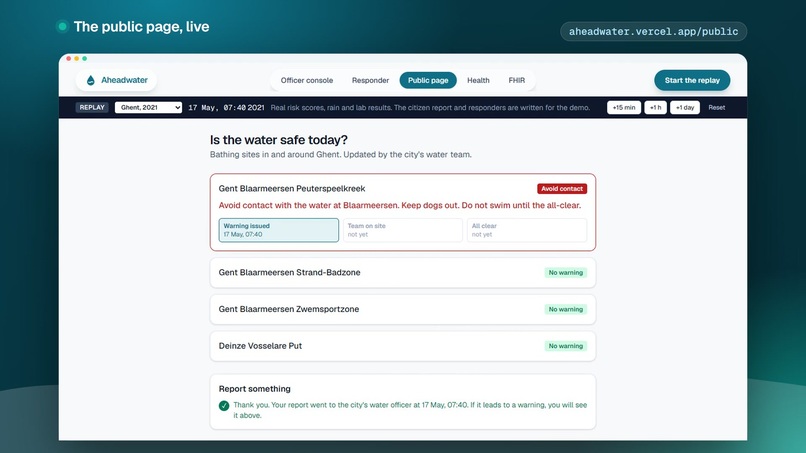This screenshot has width=806, height=453.
Task: Click the 'Bathing sites in and around Ghent' subtitle
Action: pyautogui.click(x=340, y=154)
